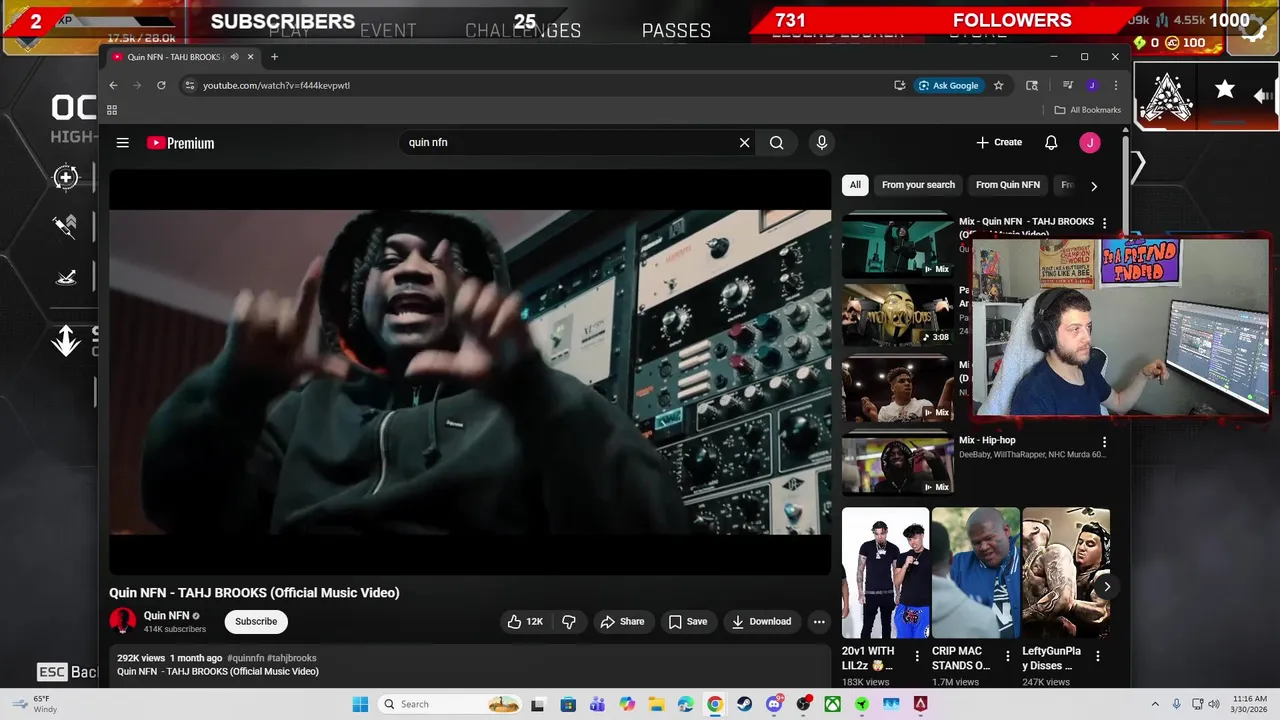Open tab search icon in toolbar
This screenshot has height=720, width=1280.
pyautogui.click(x=1032, y=86)
